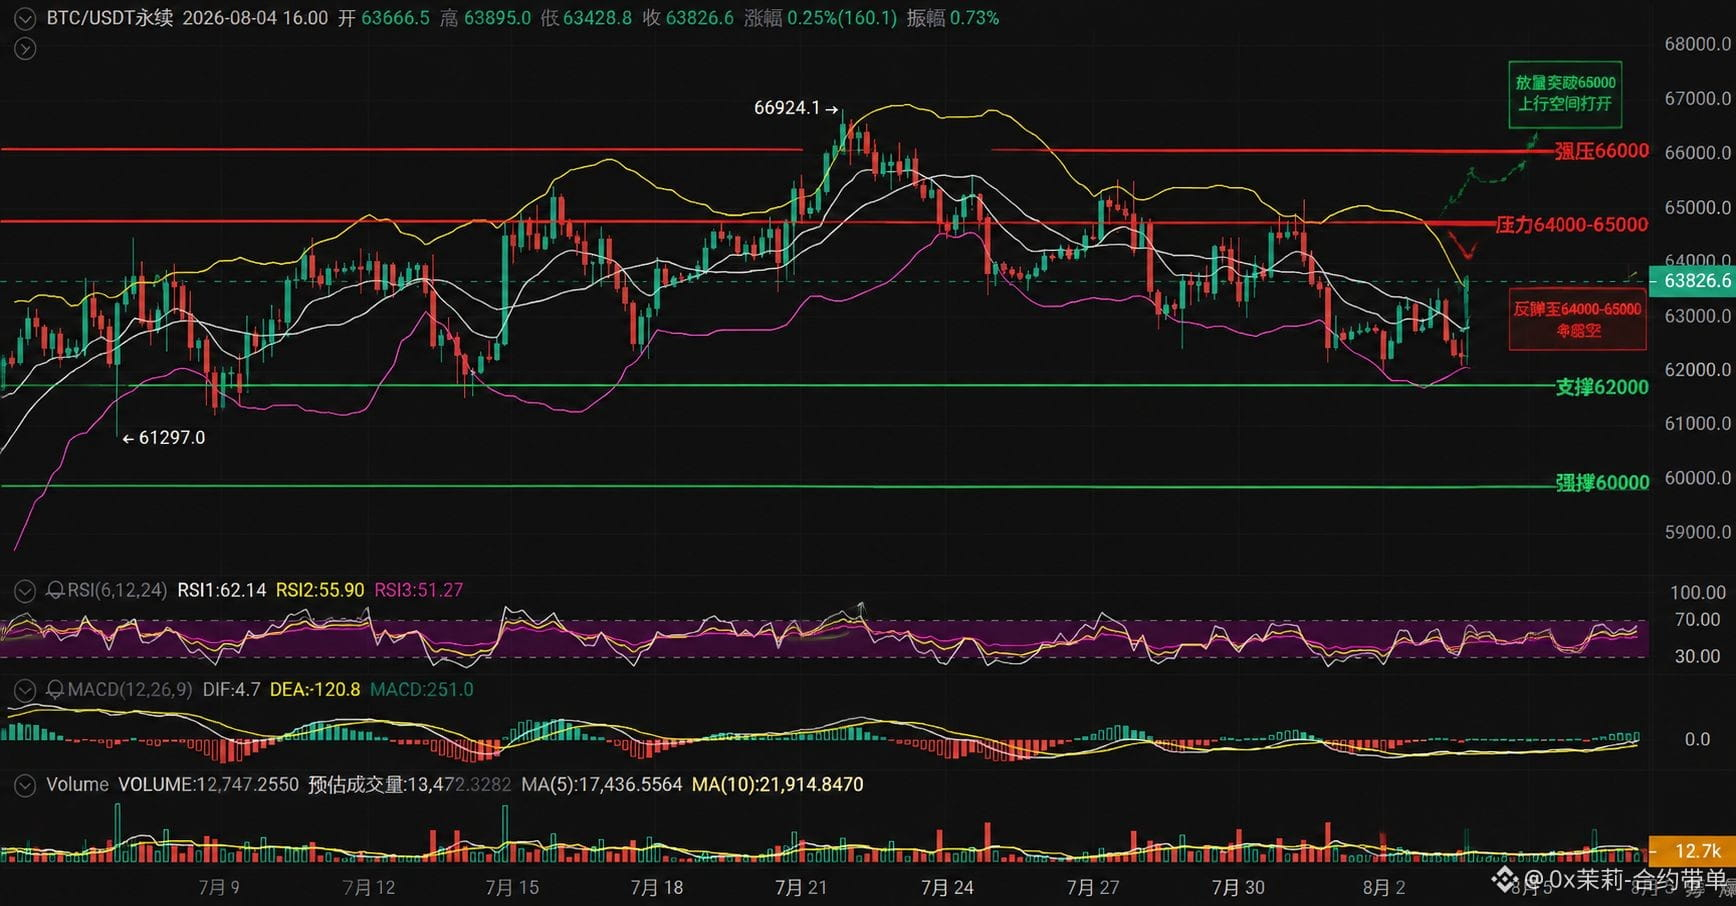The image size is (1736, 906).
Task: Click the RSI2:55.90 value
Action: pyautogui.click(x=320, y=591)
